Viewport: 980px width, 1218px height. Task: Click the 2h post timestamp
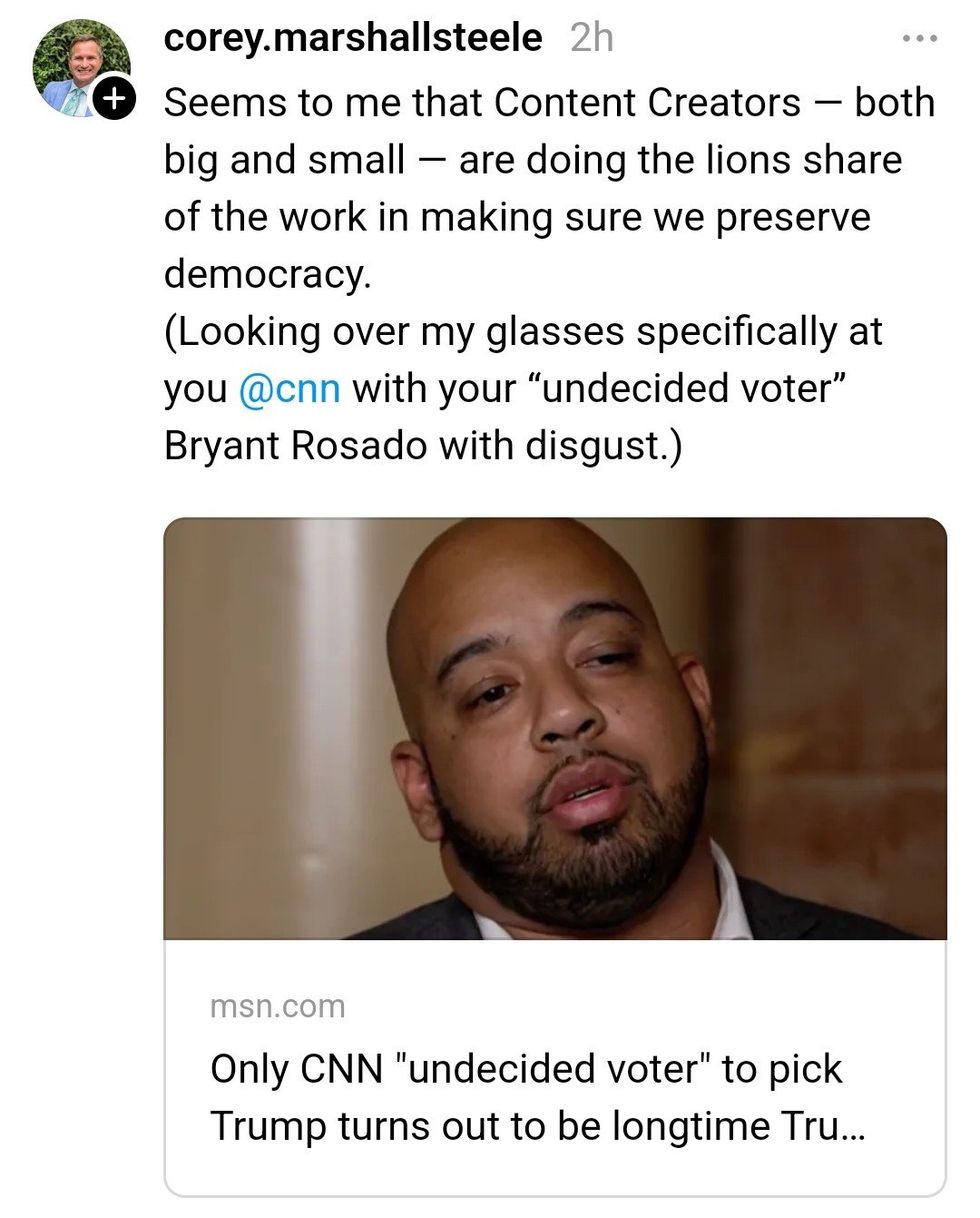click(591, 38)
